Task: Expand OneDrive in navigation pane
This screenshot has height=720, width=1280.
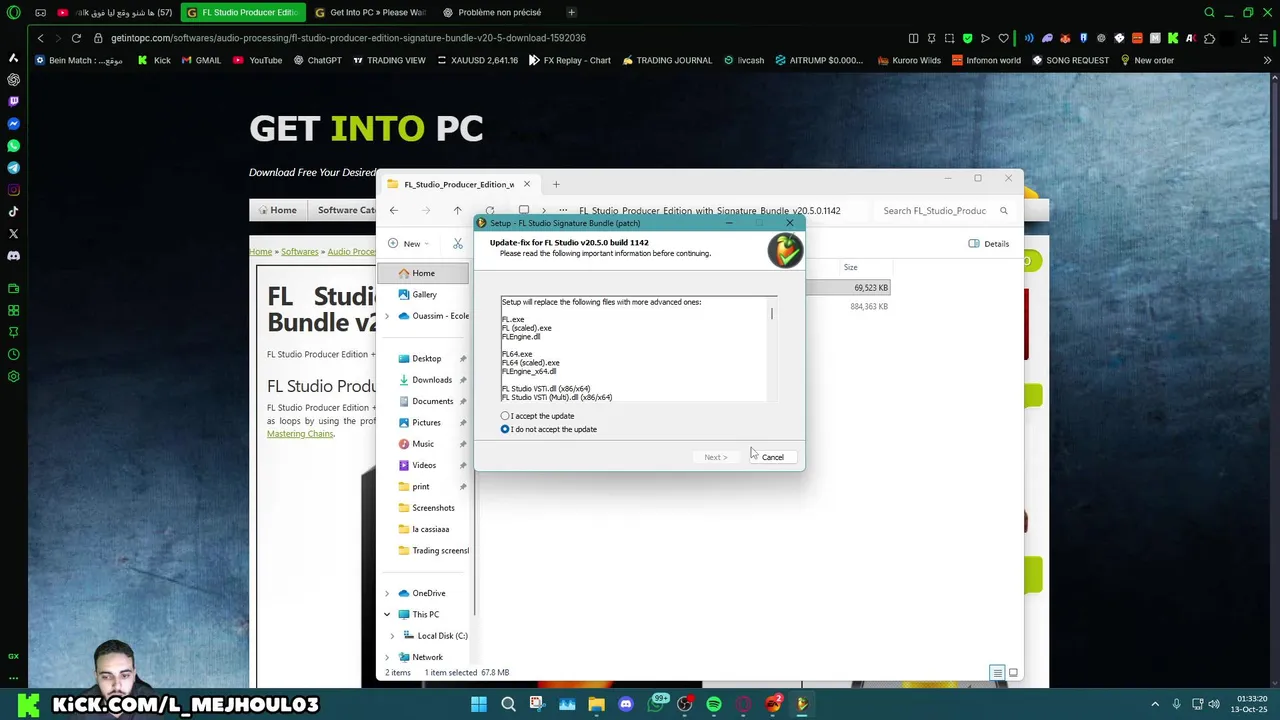Action: [387, 593]
